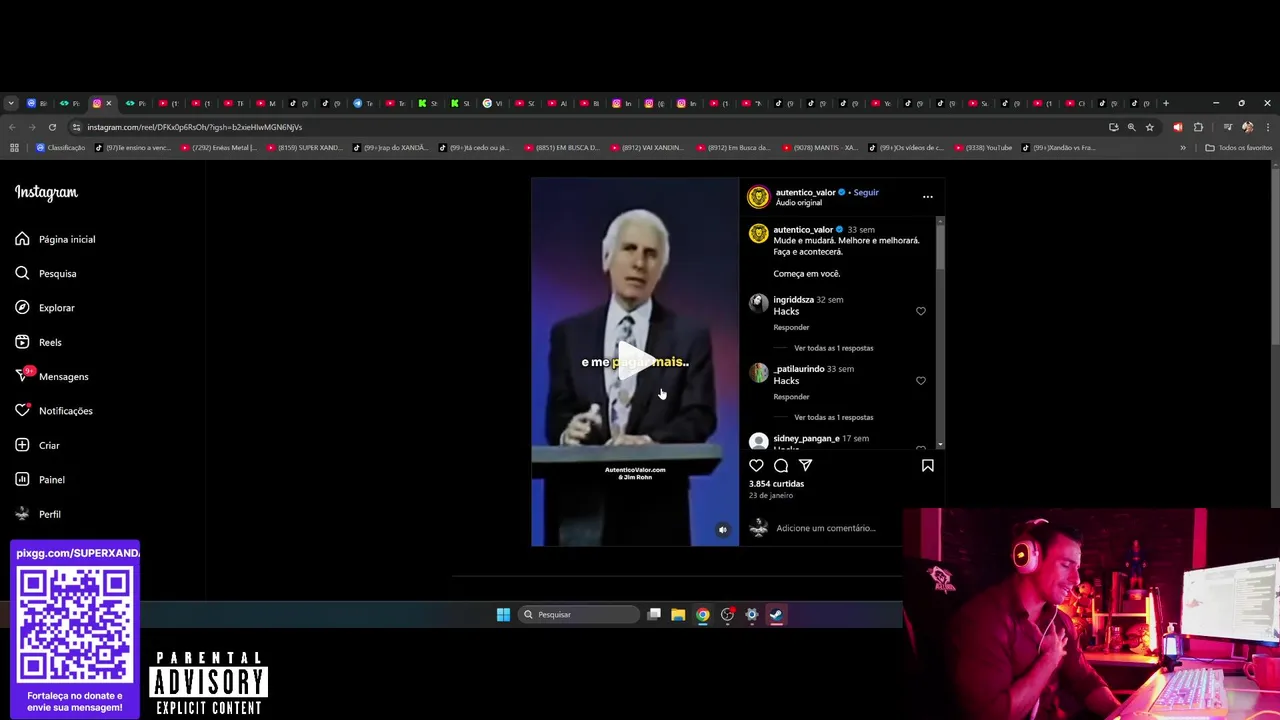Open the post options three-dot menu
The image size is (1280, 720).
[927, 197]
